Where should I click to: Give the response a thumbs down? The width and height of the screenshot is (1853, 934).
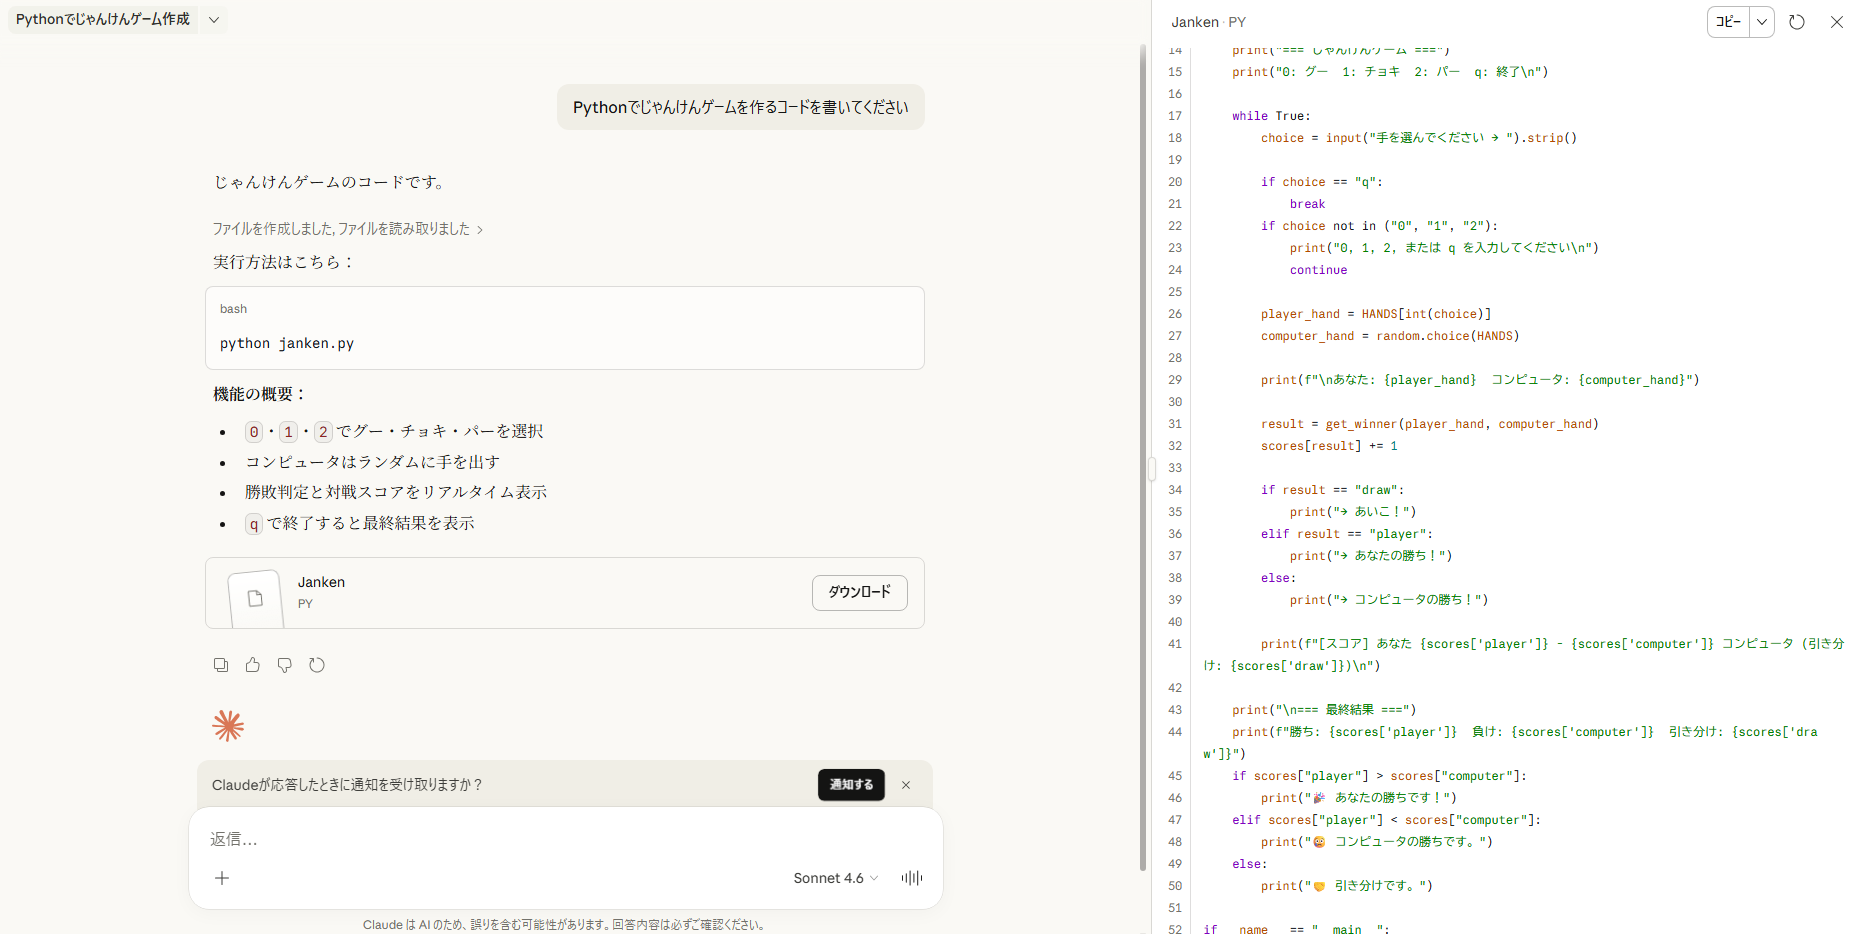(285, 665)
